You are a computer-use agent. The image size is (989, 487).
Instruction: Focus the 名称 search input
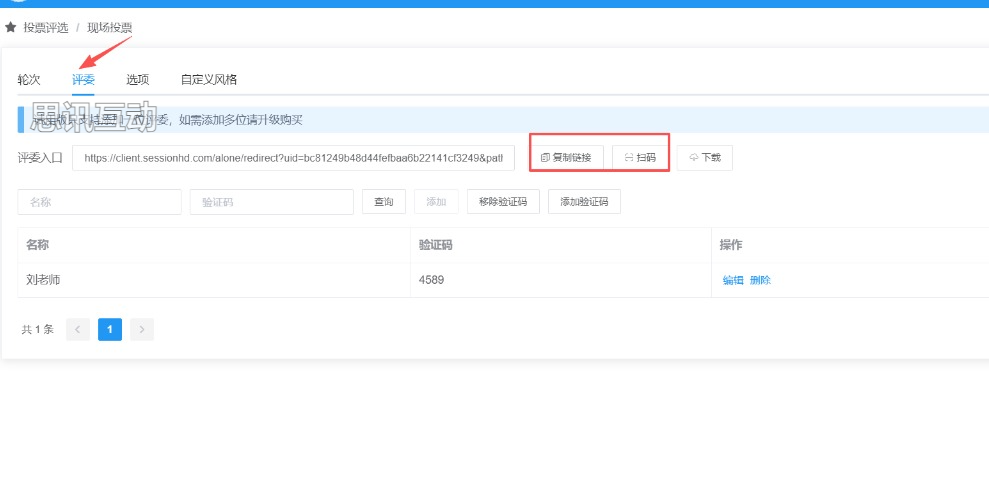pyautogui.click(x=99, y=202)
